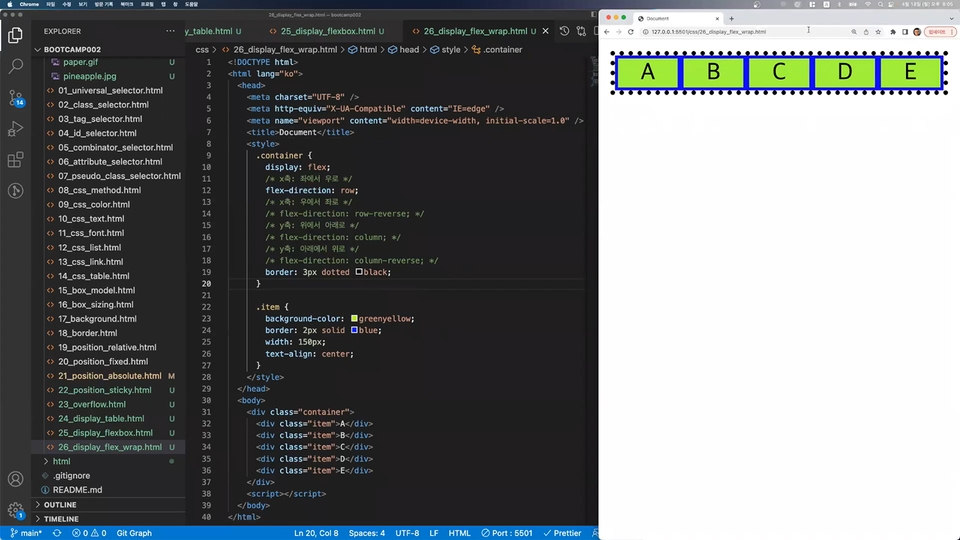960x540 pixels.
Task: Open timeline history icon in editor toolbar
Action: point(564,31)
